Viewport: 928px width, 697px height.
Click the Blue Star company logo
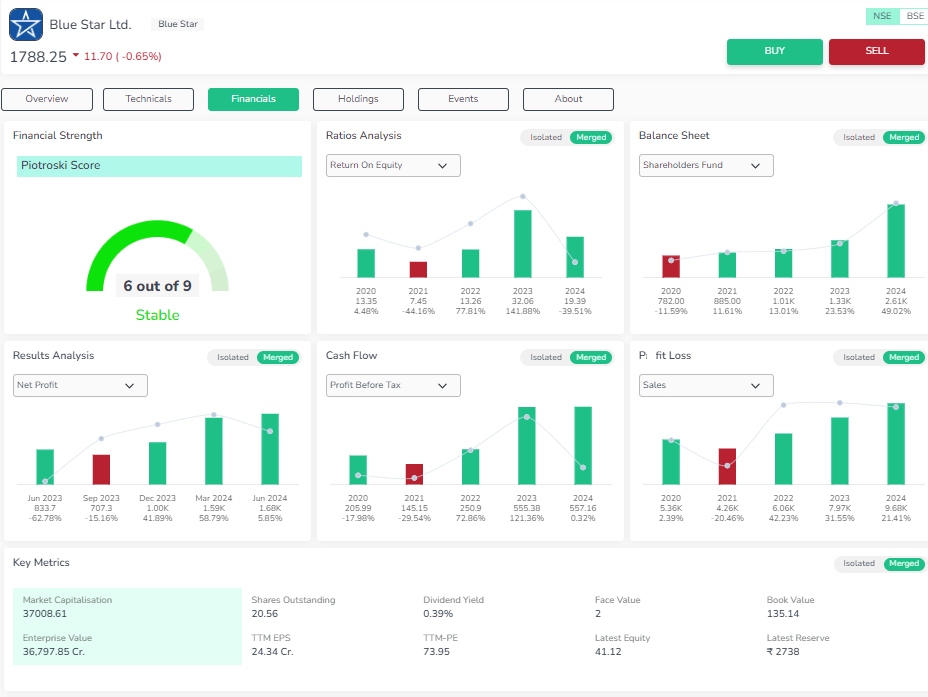(x=26, y=24)
